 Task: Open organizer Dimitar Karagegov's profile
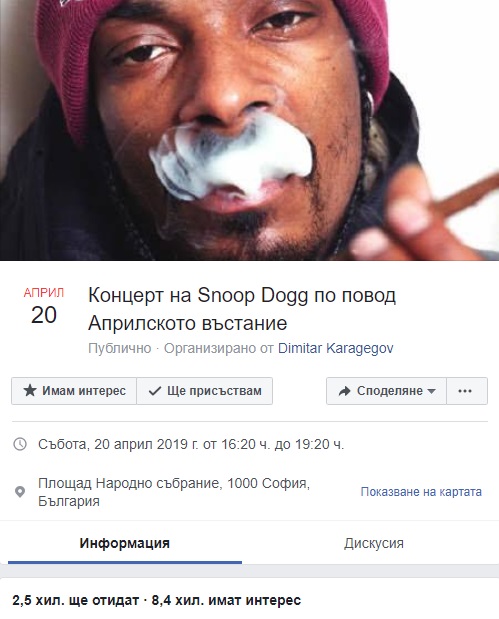336,348
